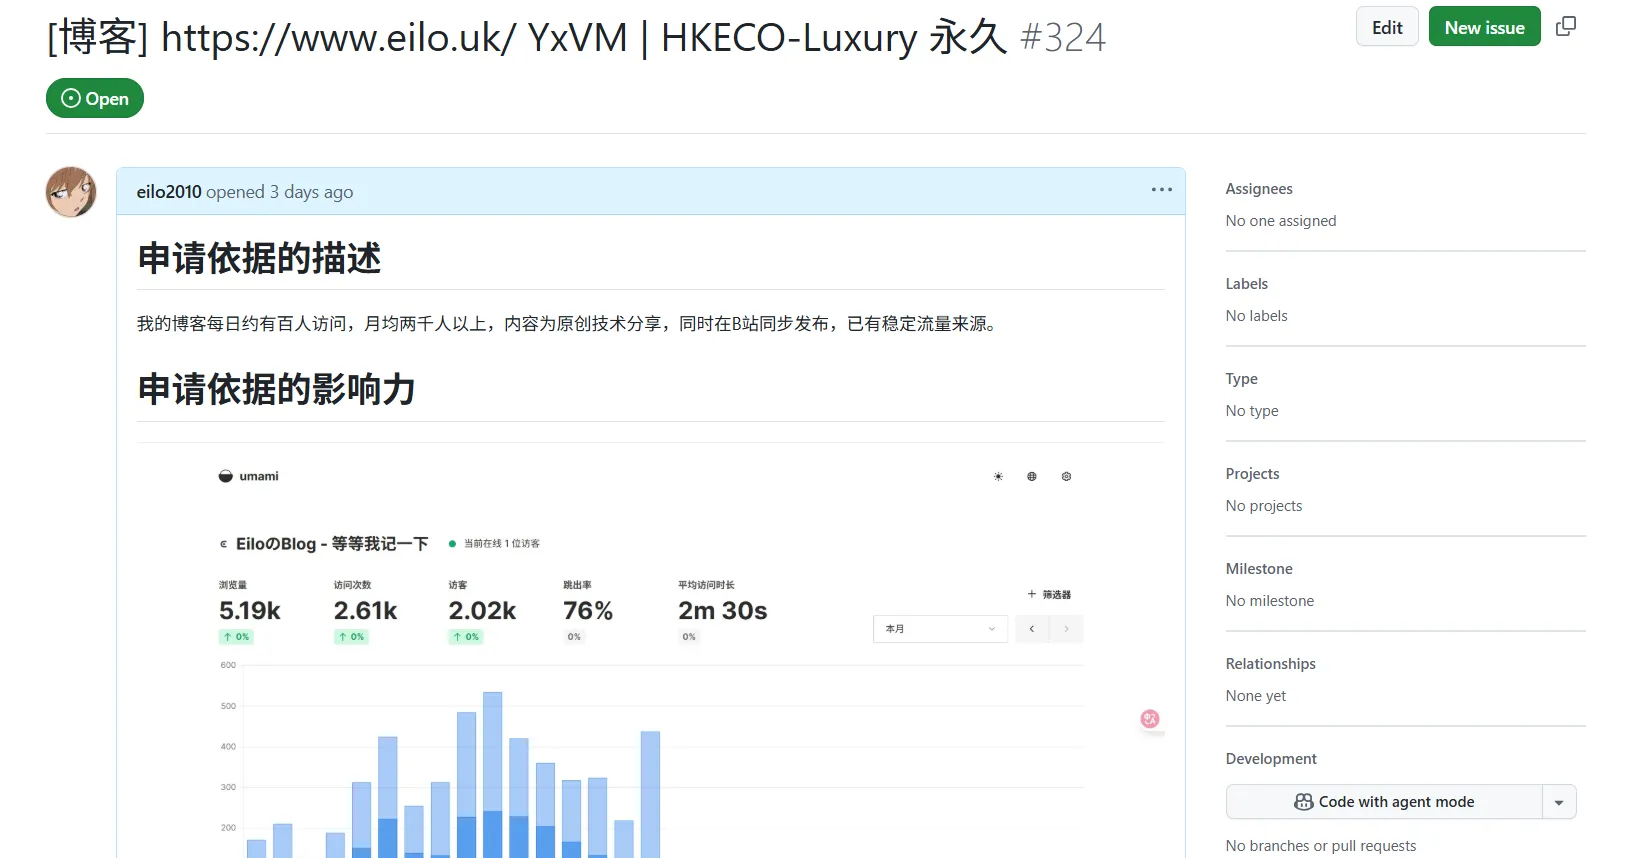Click the 'No labels' text
Viewport: 1635px width, 858px height.
(1257, 316)
